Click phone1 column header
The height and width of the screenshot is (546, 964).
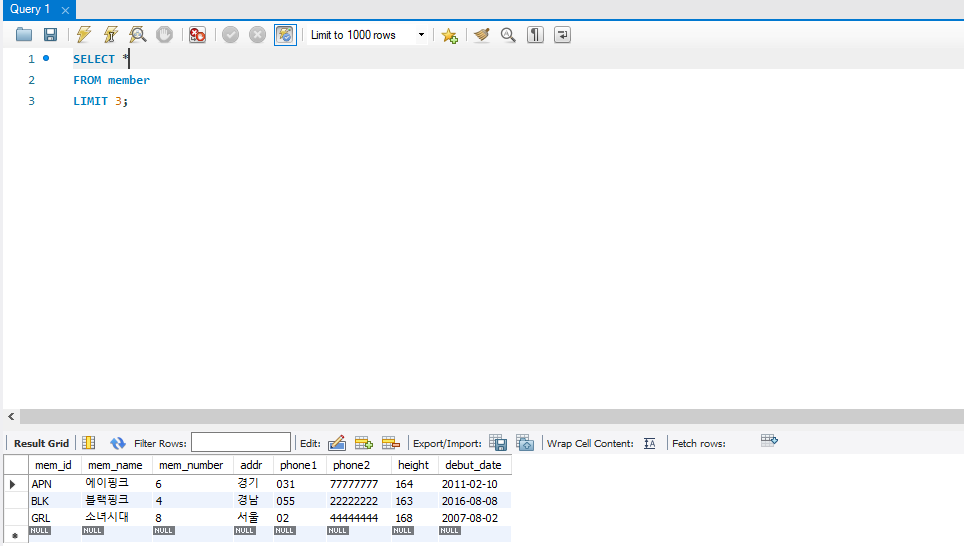tap(298, 465)
